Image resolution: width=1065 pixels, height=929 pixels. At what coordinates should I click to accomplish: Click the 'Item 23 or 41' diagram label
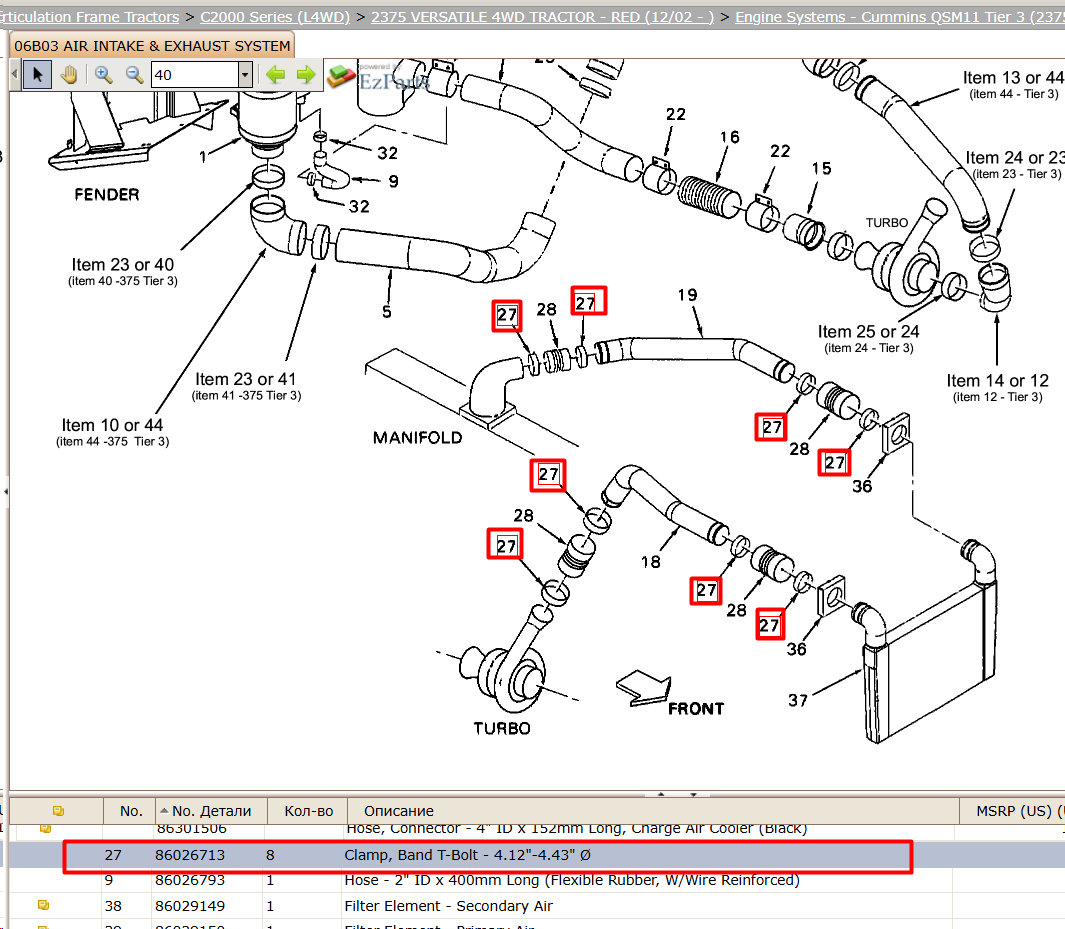pos(246,379)
